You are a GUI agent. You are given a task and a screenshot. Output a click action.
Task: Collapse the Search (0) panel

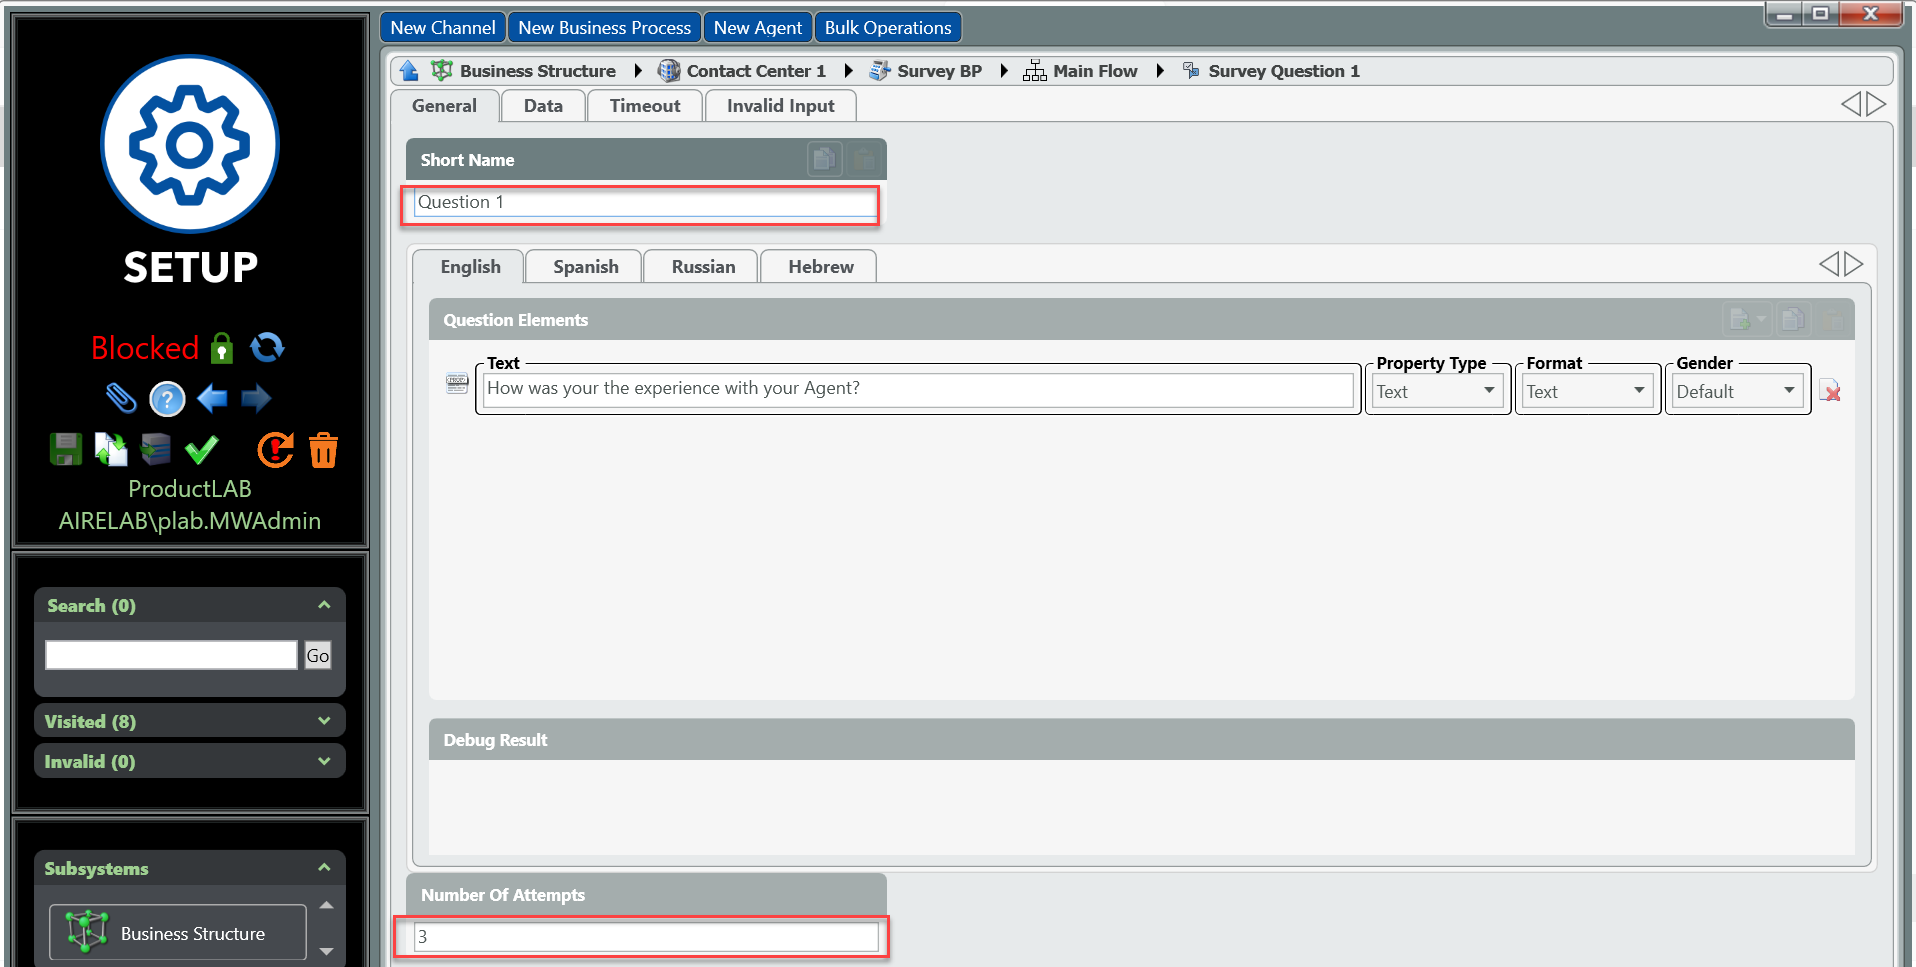pyautogui.click(x=324, y=605)
